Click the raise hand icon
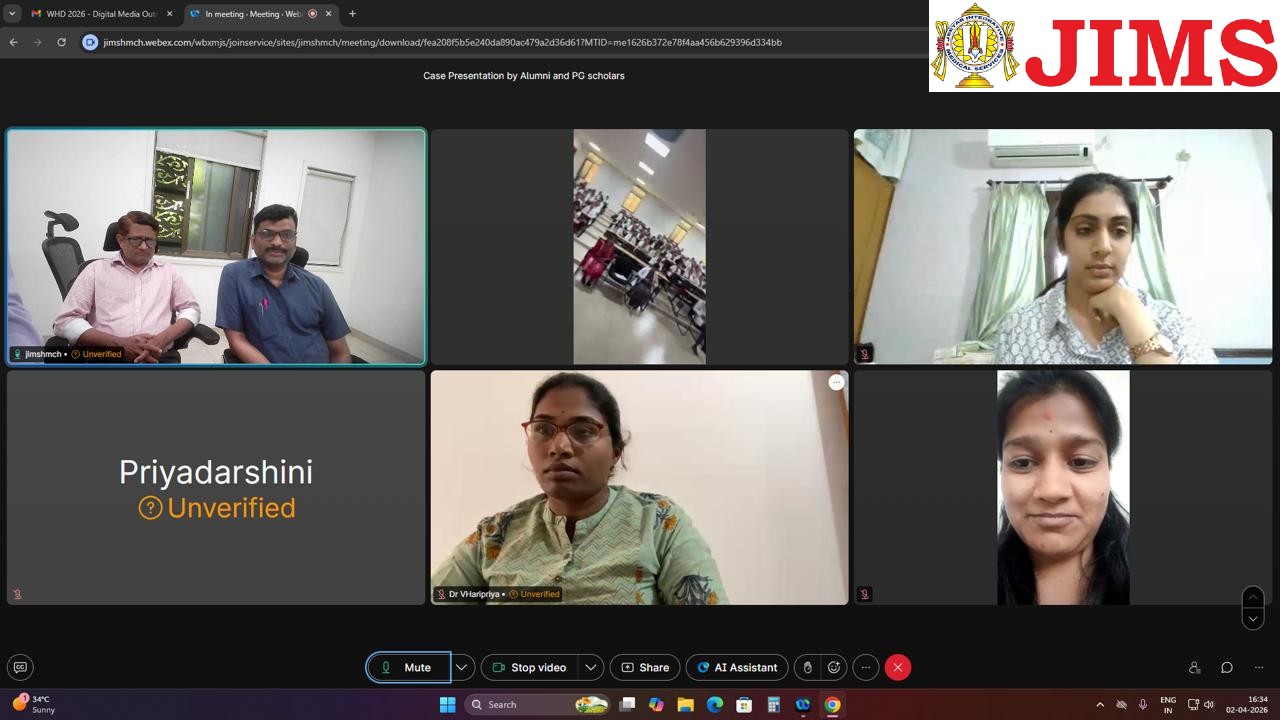The width and height of the screenshot is (1280, 720). [x=808, y=667]
